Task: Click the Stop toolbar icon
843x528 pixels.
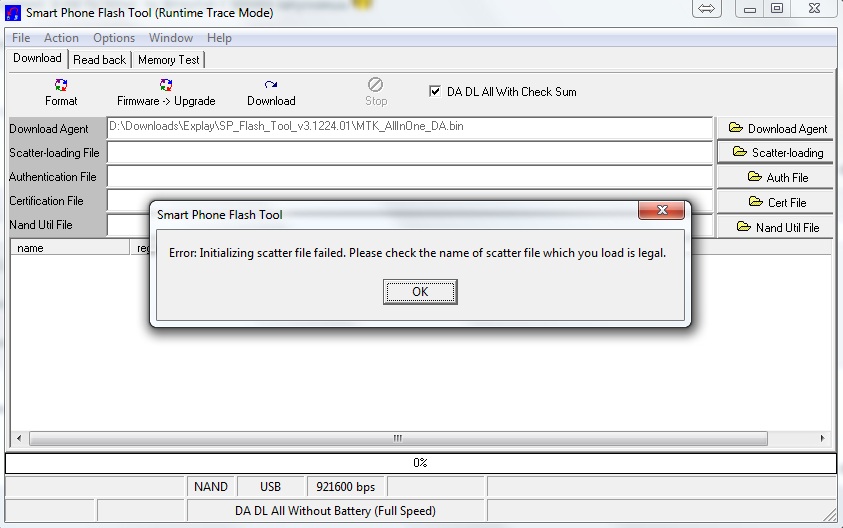Action: 376,86
